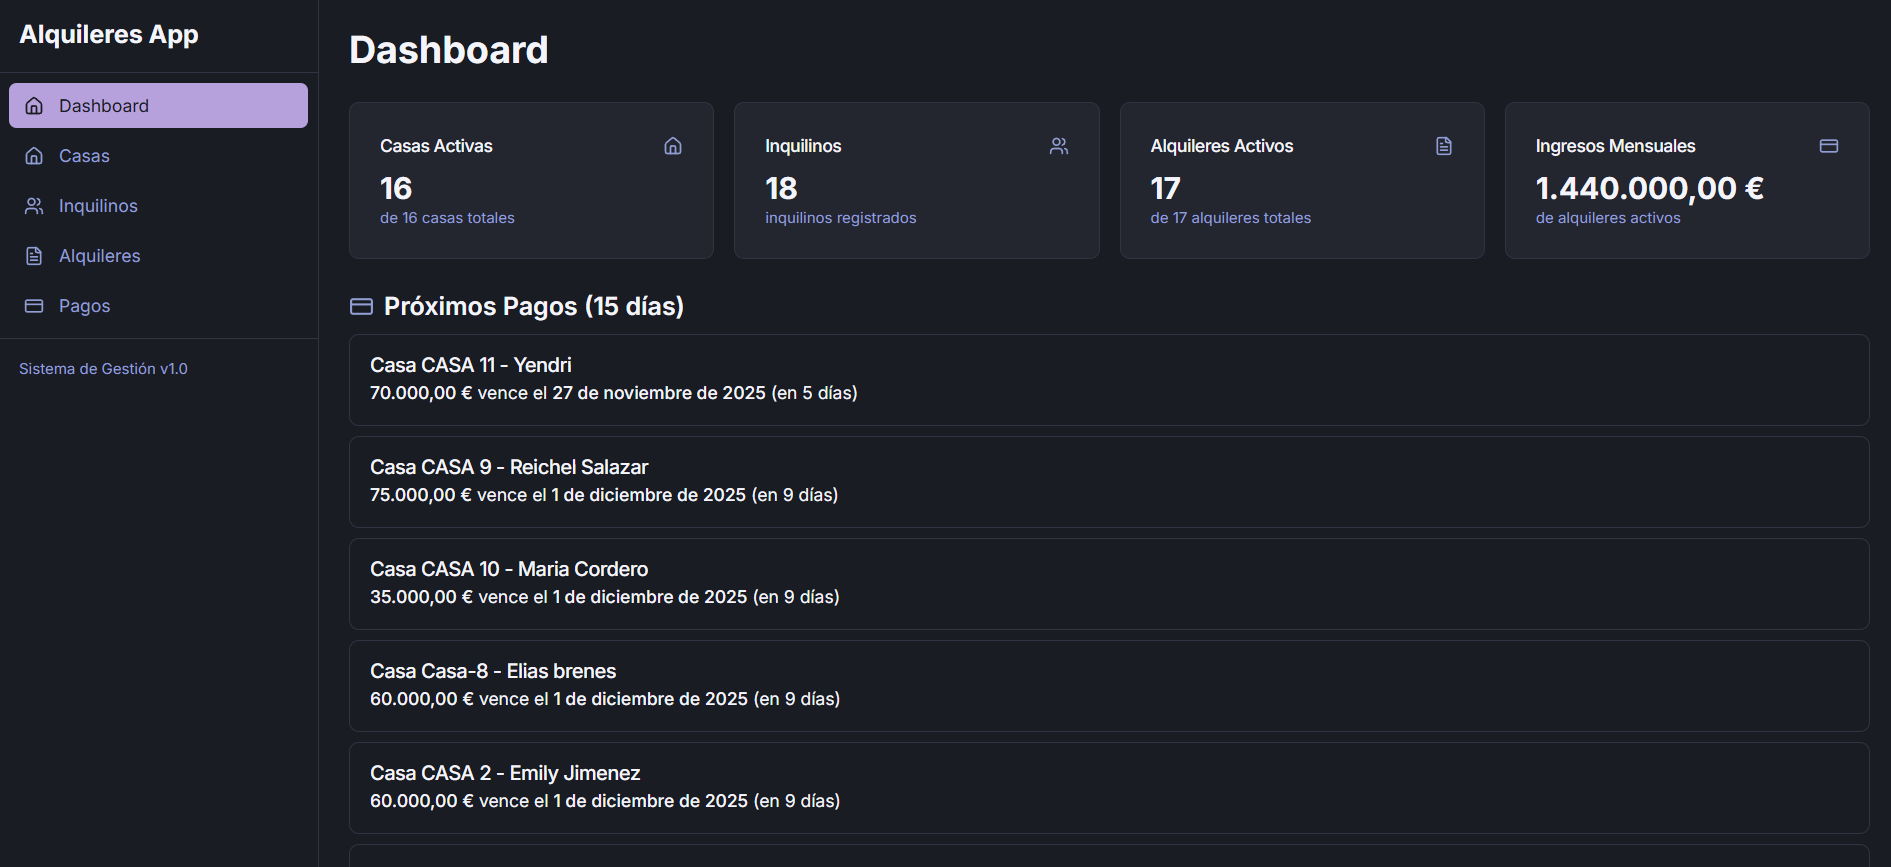Click the 1.440.000,00 € income value
Viewport: 1891px width, 867px height.
[1650, 188]
